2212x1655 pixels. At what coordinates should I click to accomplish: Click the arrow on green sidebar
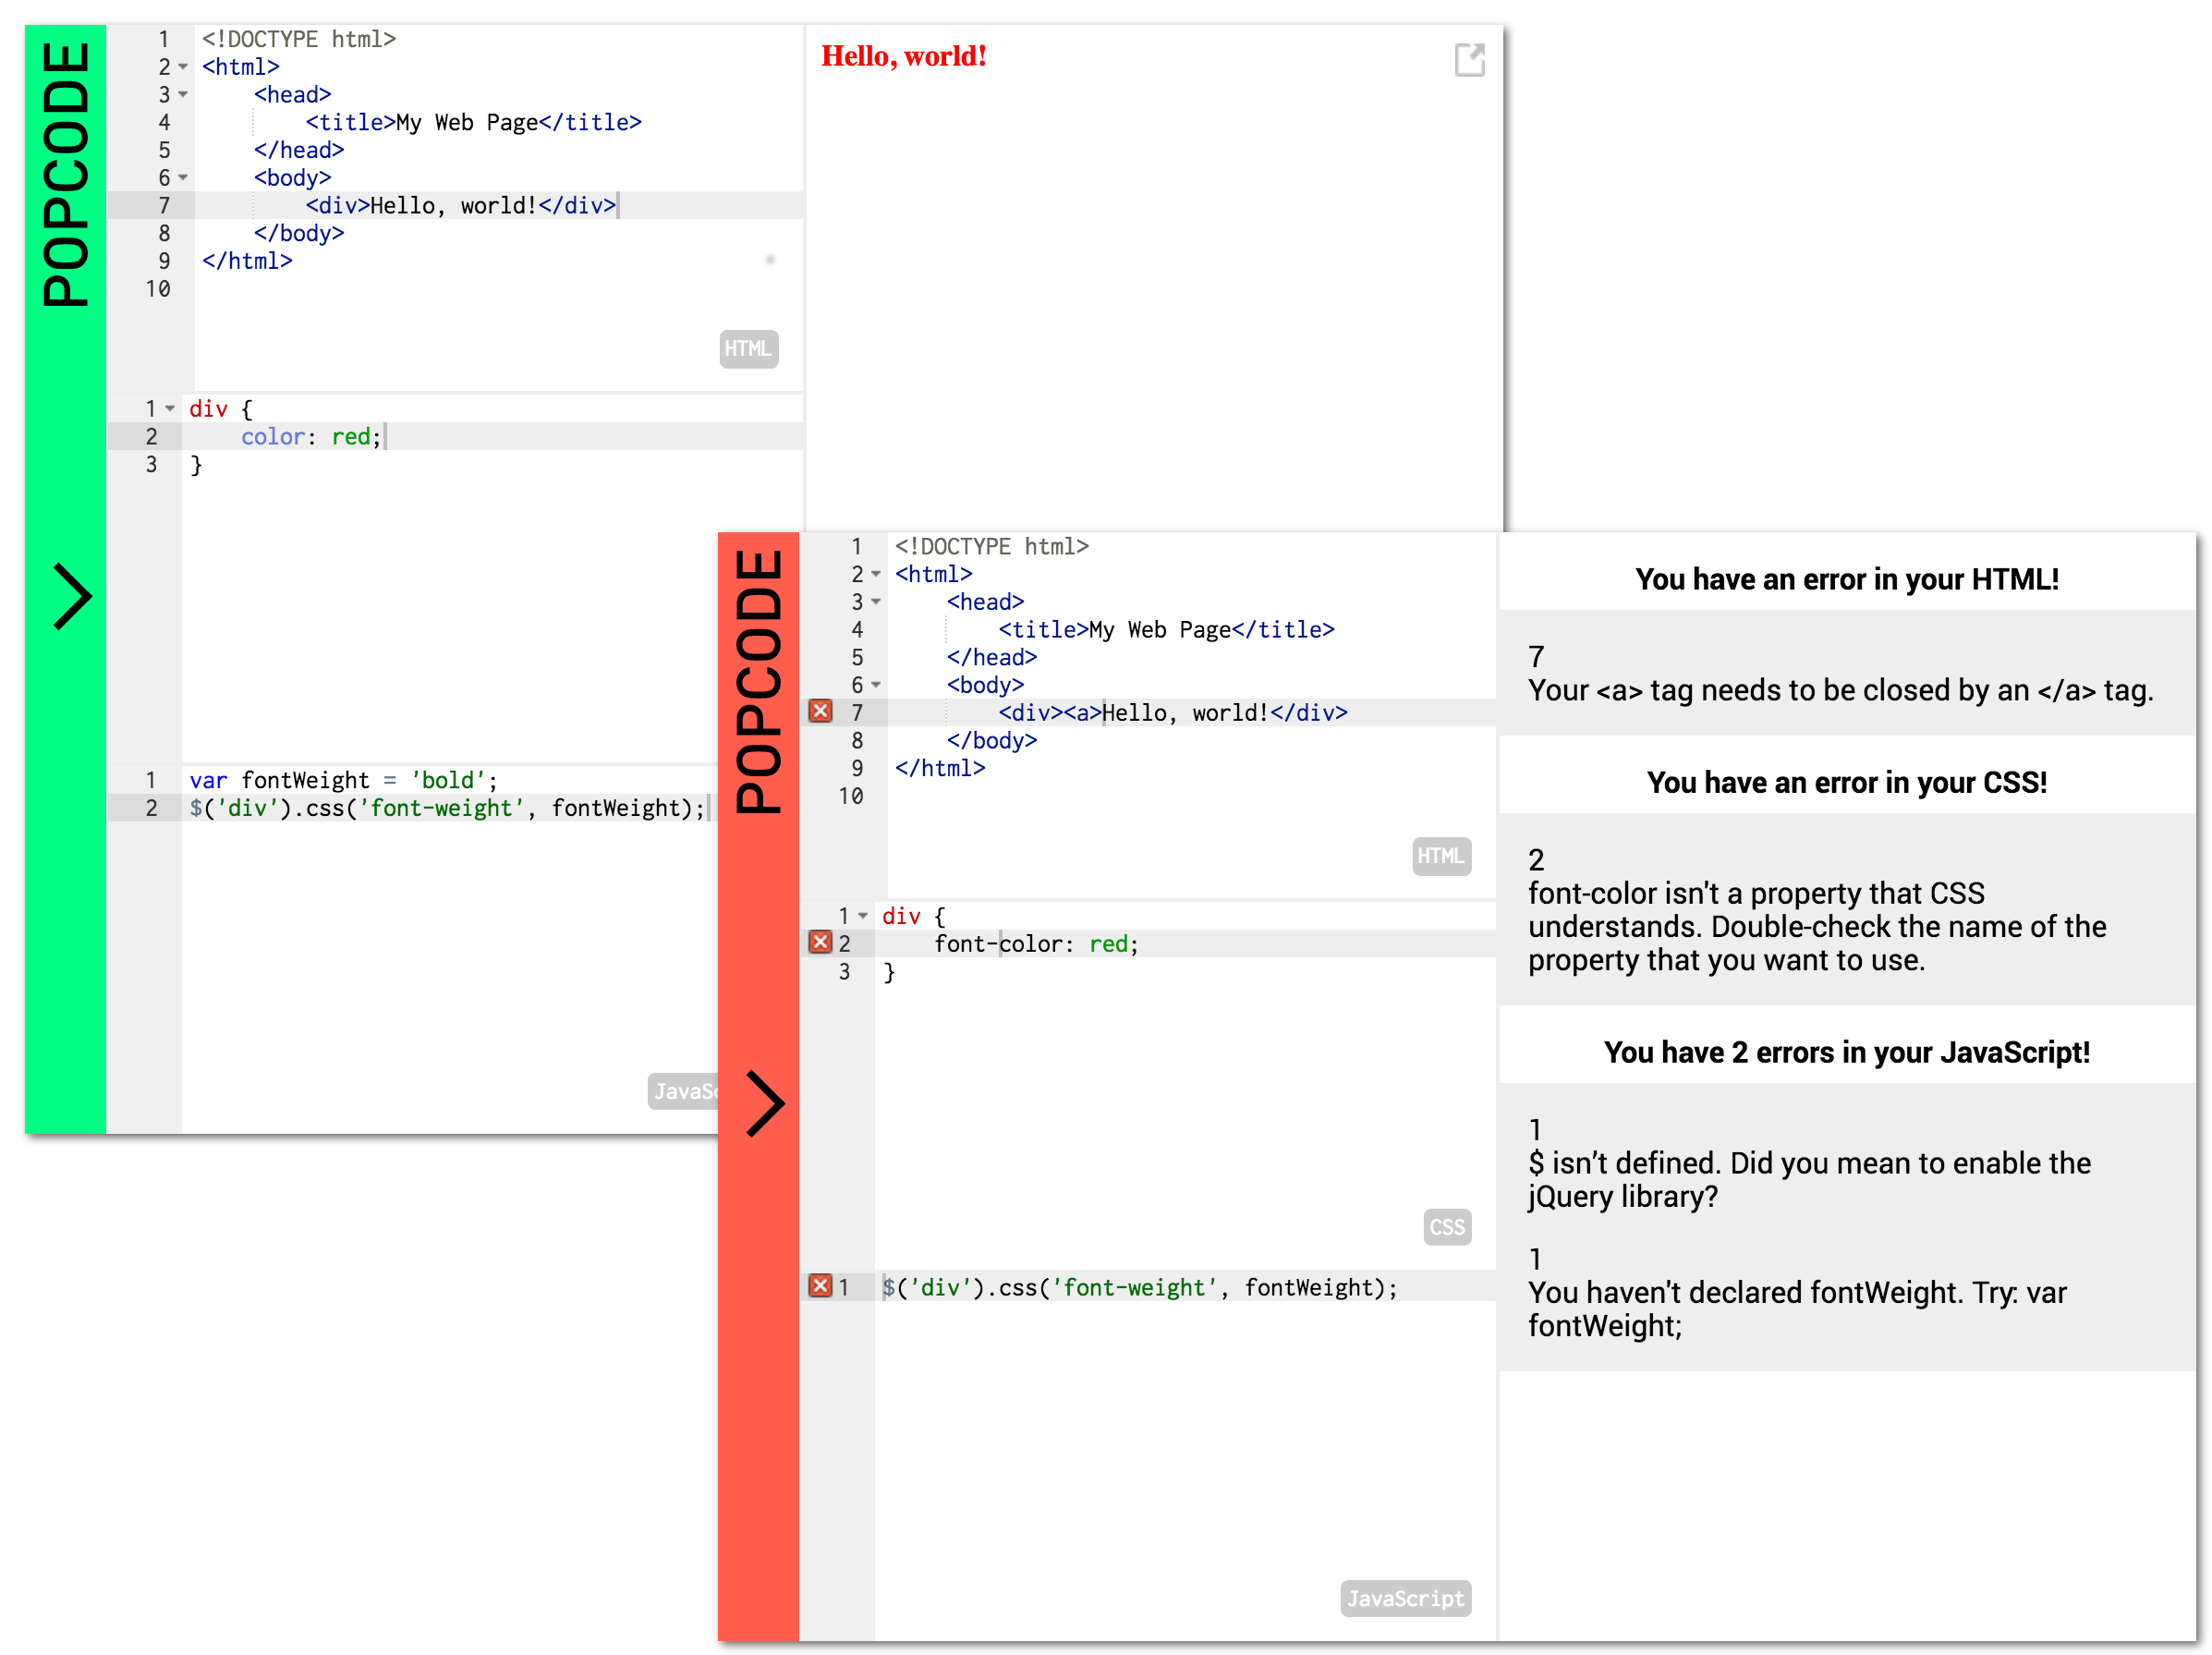[72, 597]
